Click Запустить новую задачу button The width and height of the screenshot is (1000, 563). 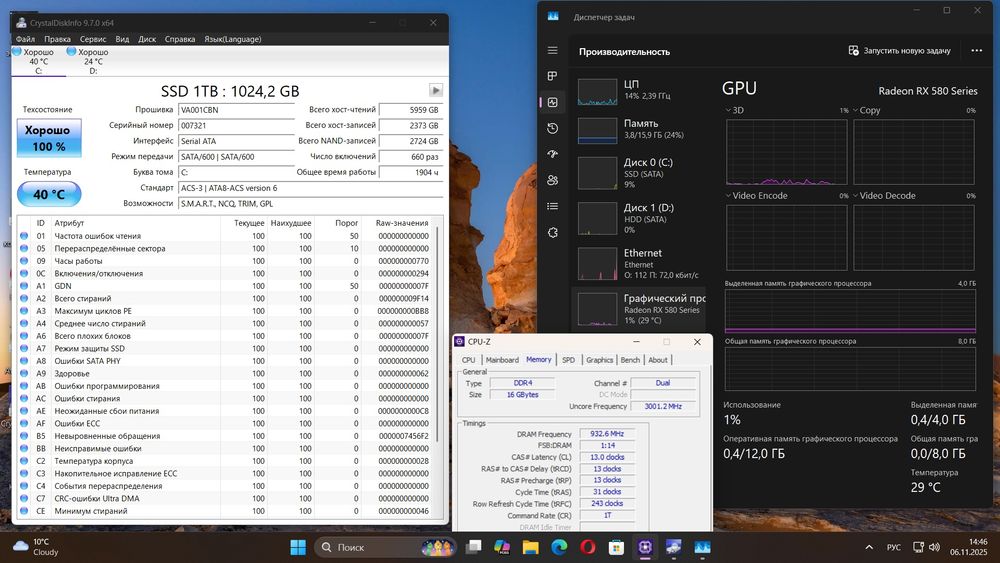click(x=899, y=50)
